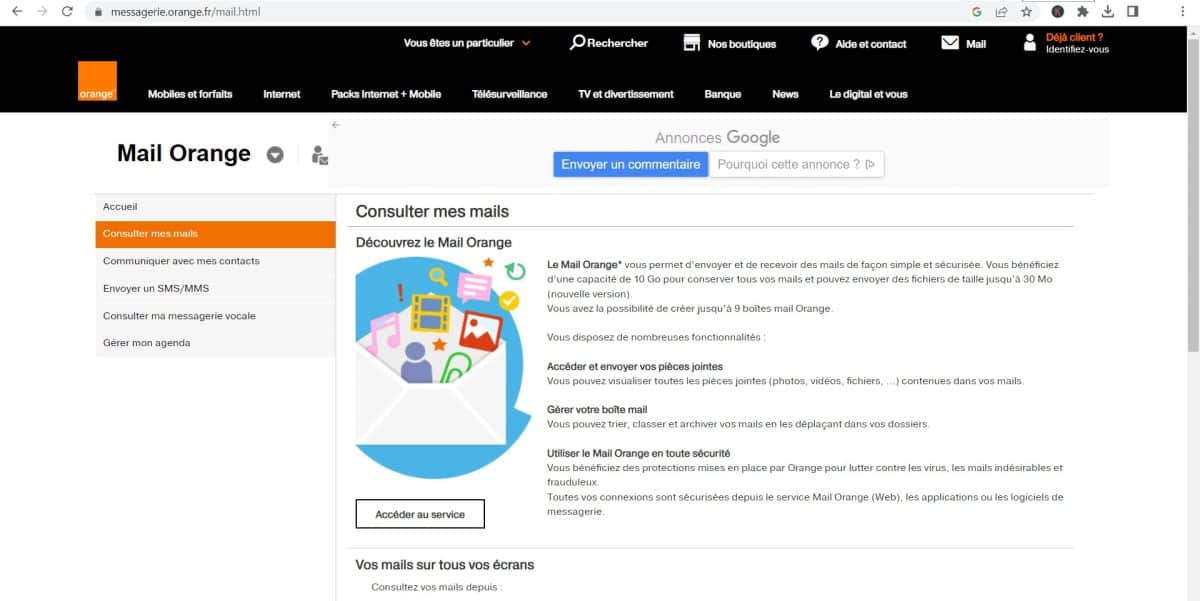Open the 'TV et divertissement' menu
Image resolution: width=1200 pixels, height=601 pixels.
click(625, 94)
